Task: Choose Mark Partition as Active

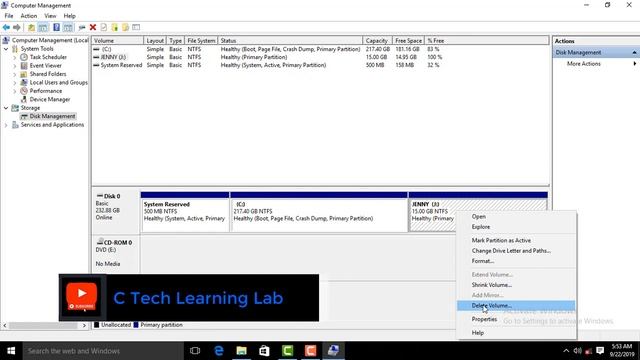Action: click(x=516, y=240)
